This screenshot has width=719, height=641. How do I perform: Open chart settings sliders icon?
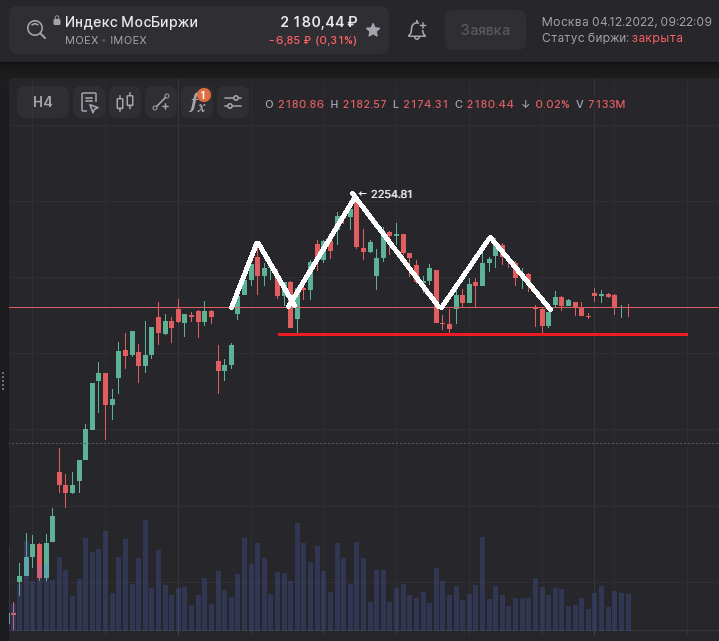click(x=233, y=102)
